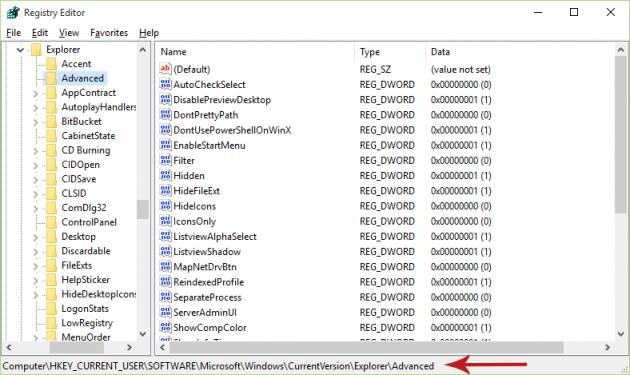630x375 pixels.
Task: Select the LowRegistry key label
Action: click(x=87, y=323)
